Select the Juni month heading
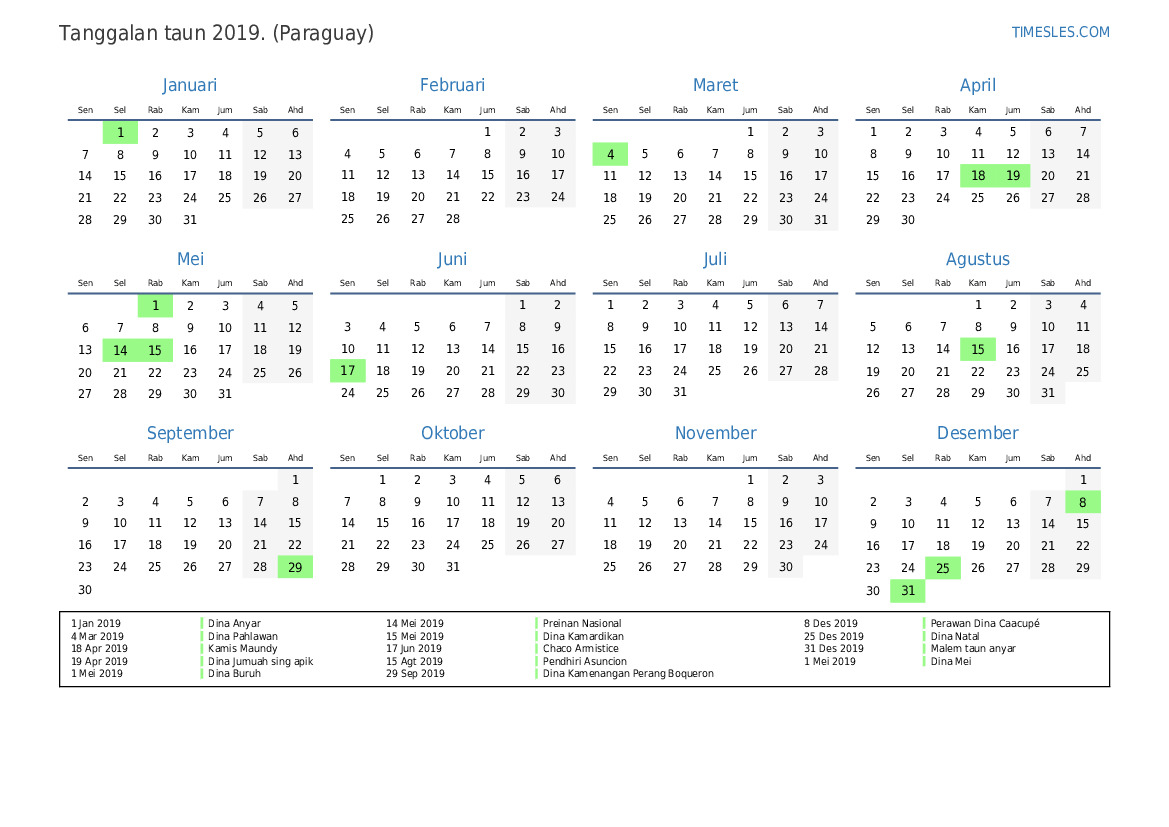The width and height of the screenshot is (1169, 827). click(452, 260)
